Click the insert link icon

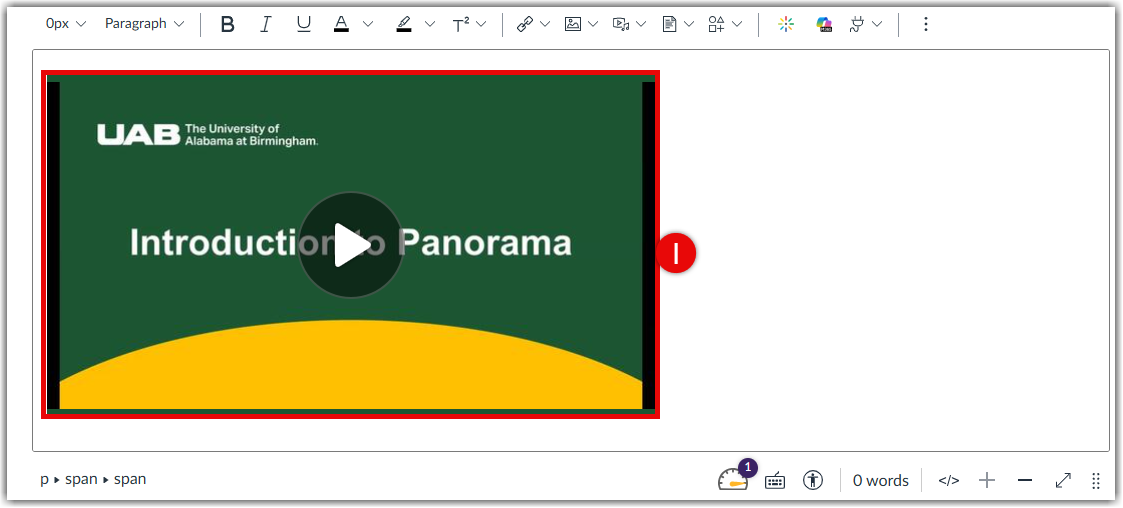[x=525, y=24]
